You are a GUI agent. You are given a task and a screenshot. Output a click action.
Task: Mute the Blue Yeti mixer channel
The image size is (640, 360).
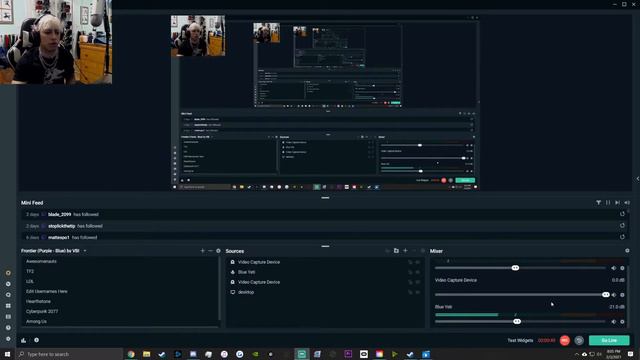click(x=613, y=322)
